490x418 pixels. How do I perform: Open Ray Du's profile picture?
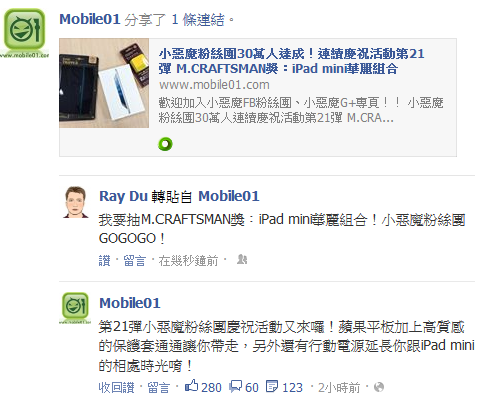(x=76, y=202)
